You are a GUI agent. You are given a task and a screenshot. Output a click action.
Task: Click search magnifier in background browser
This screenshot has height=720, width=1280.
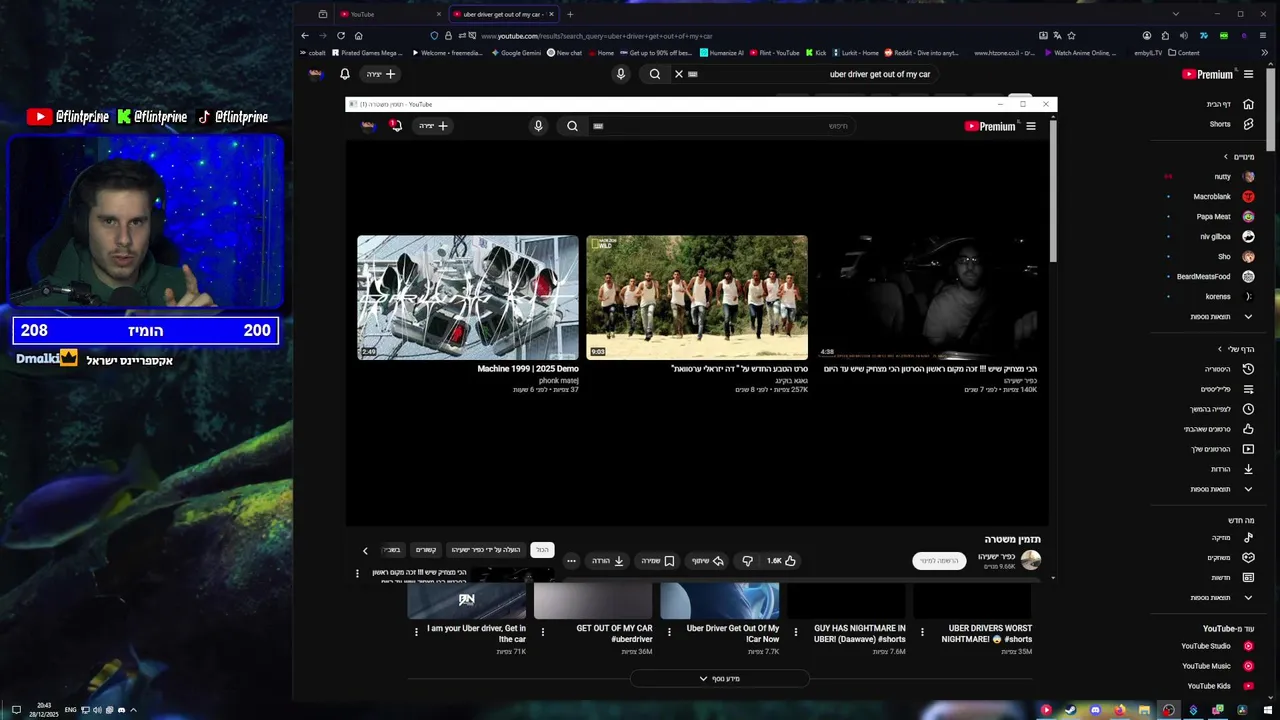(x=655, y=74)
